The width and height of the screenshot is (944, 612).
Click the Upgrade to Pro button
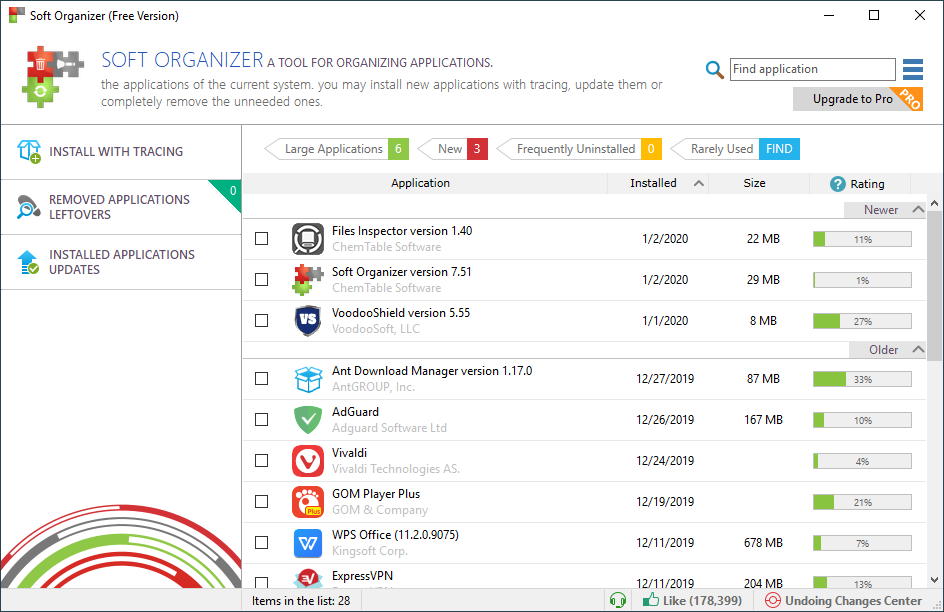click(x=858, y=99)
